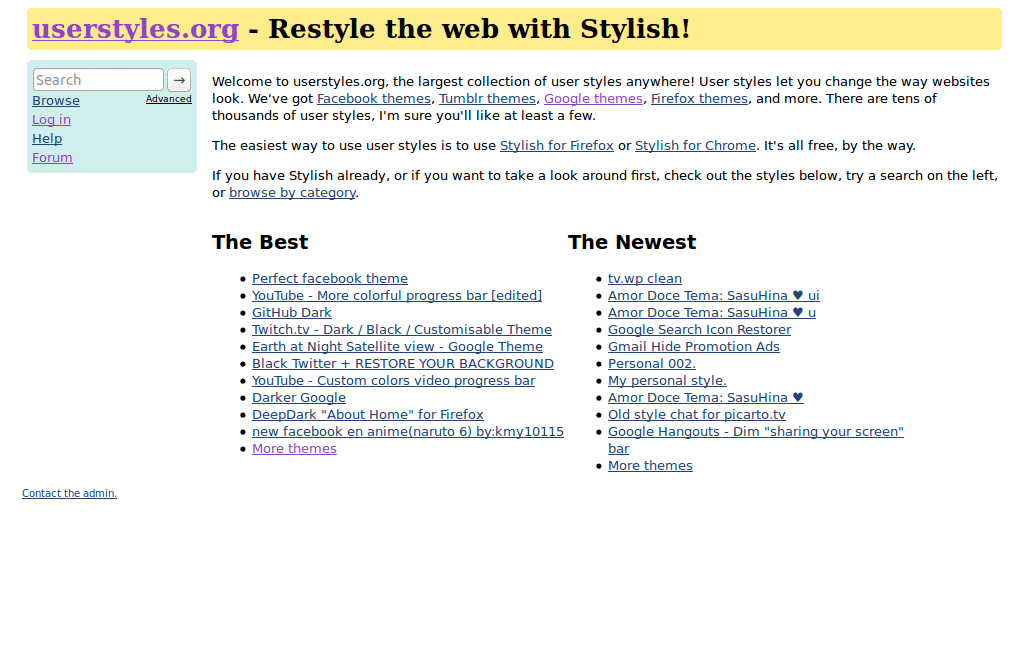The image size is (1024, 645).
Task: Open the Help sidebar link
Action: pyautogui.click(x=47, y=138)
